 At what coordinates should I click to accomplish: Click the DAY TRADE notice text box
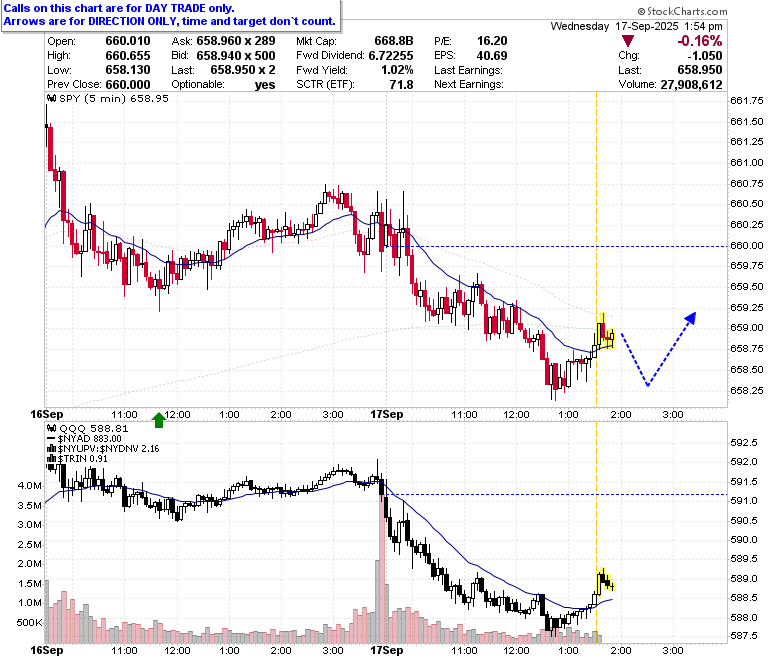pos(171,15)
